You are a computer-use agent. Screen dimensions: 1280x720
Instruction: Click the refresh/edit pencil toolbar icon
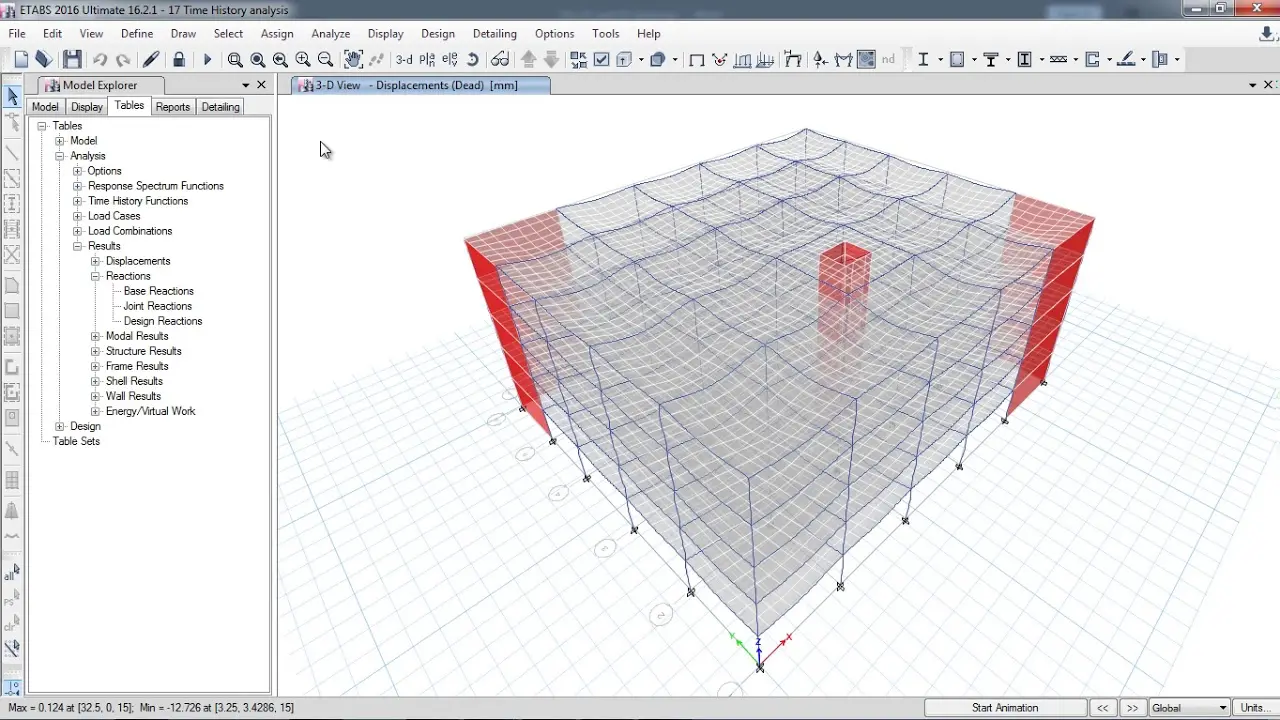151,60
